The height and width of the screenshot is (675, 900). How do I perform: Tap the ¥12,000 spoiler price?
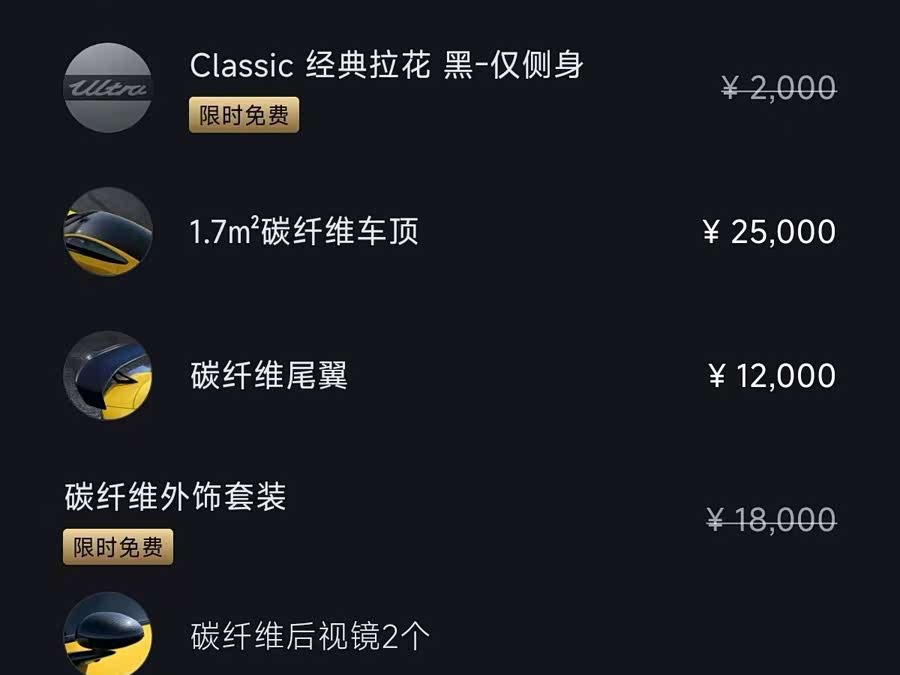771,376
